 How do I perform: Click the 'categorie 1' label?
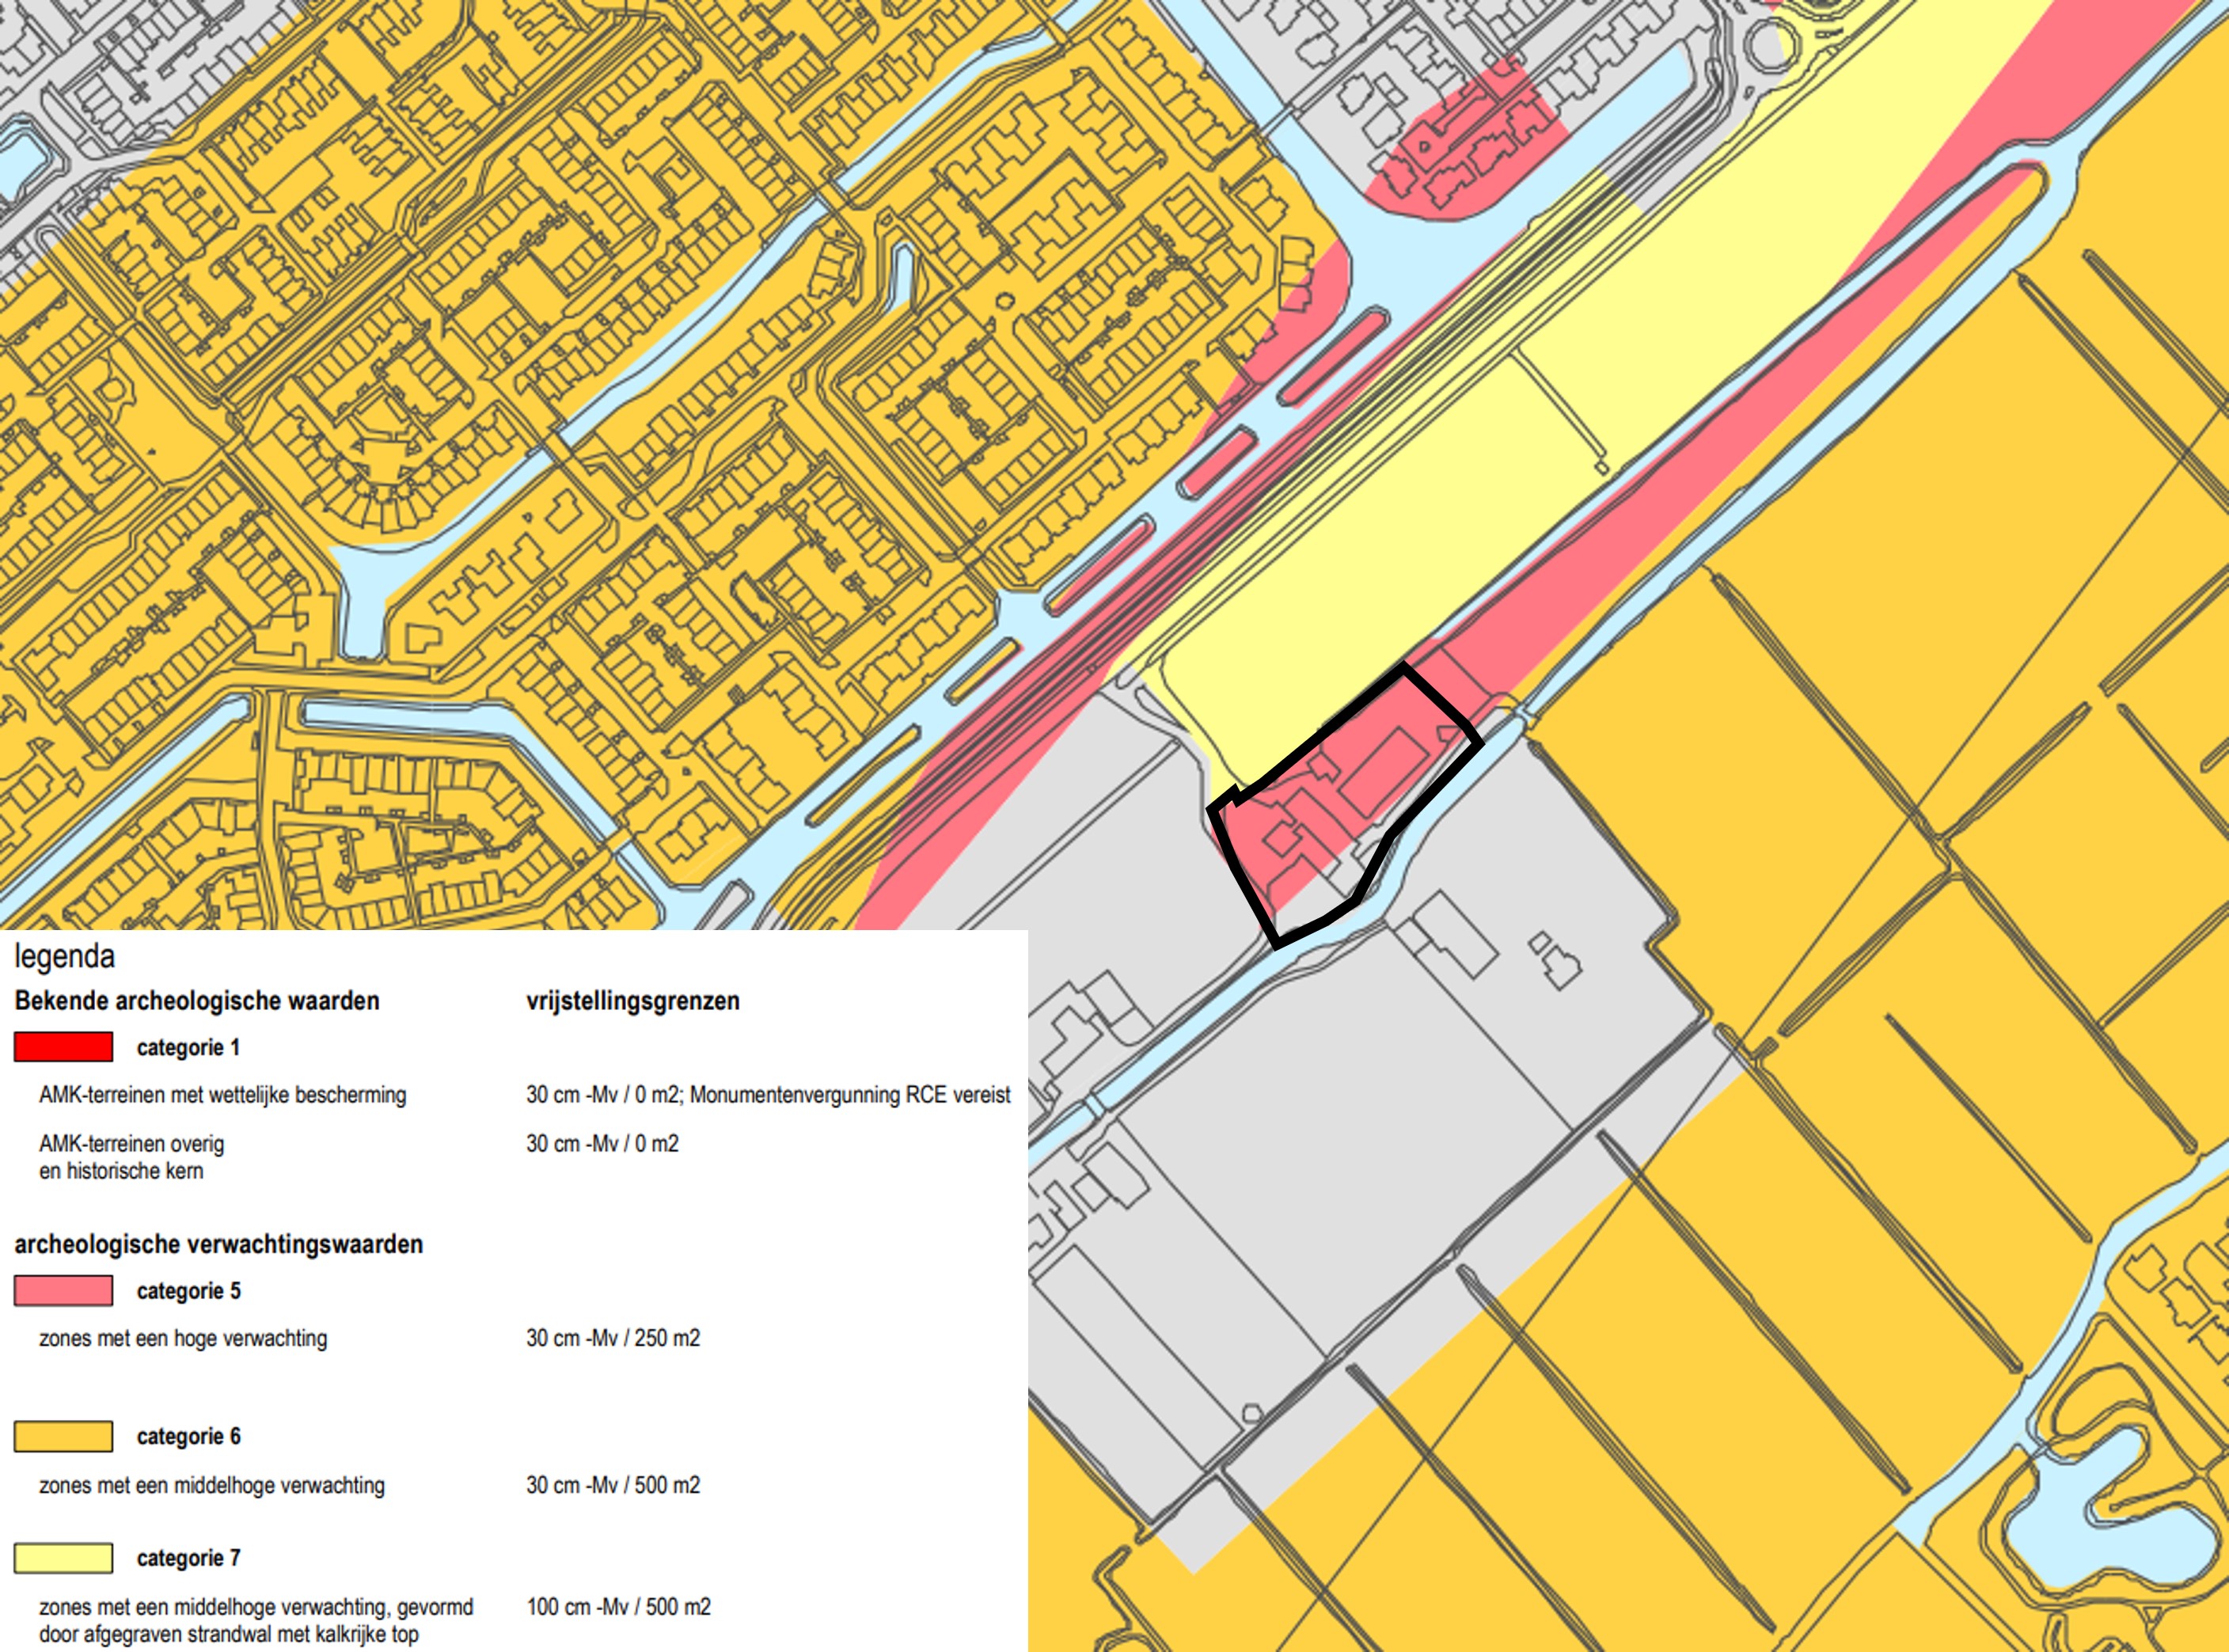188,1047
